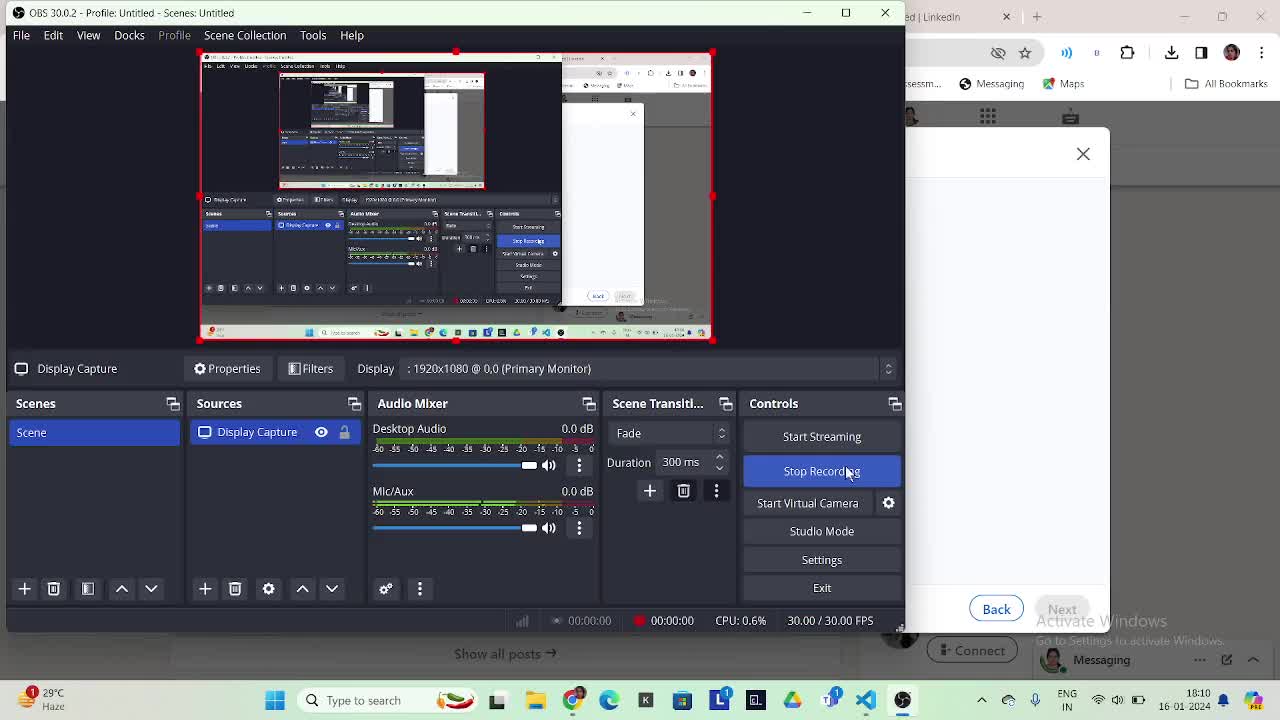Viewport: 1280px width, 720px height.
Task: Open Chrome downloads icon in browser
Action: click(x=1172, y=53)
